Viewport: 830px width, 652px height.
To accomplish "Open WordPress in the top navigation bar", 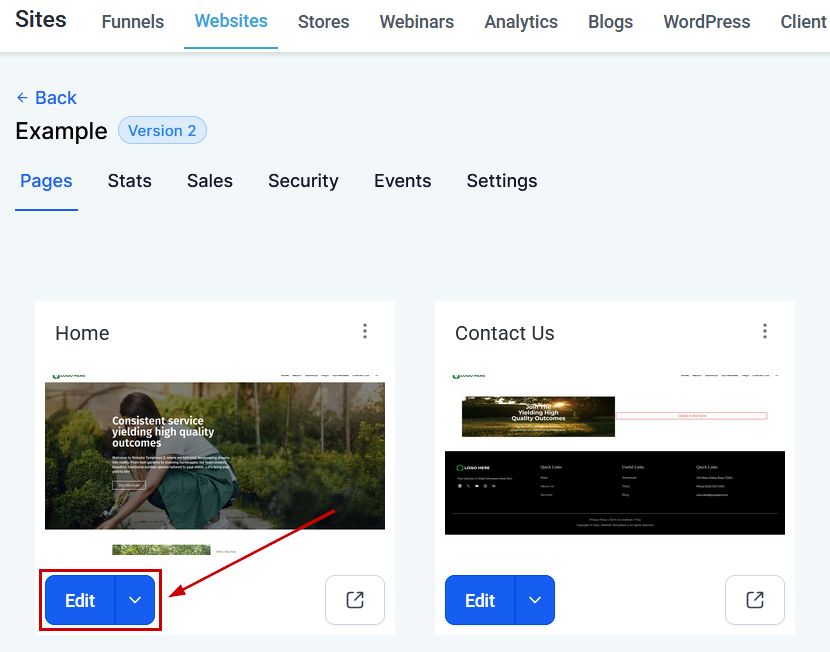I will tap(706, 22).
